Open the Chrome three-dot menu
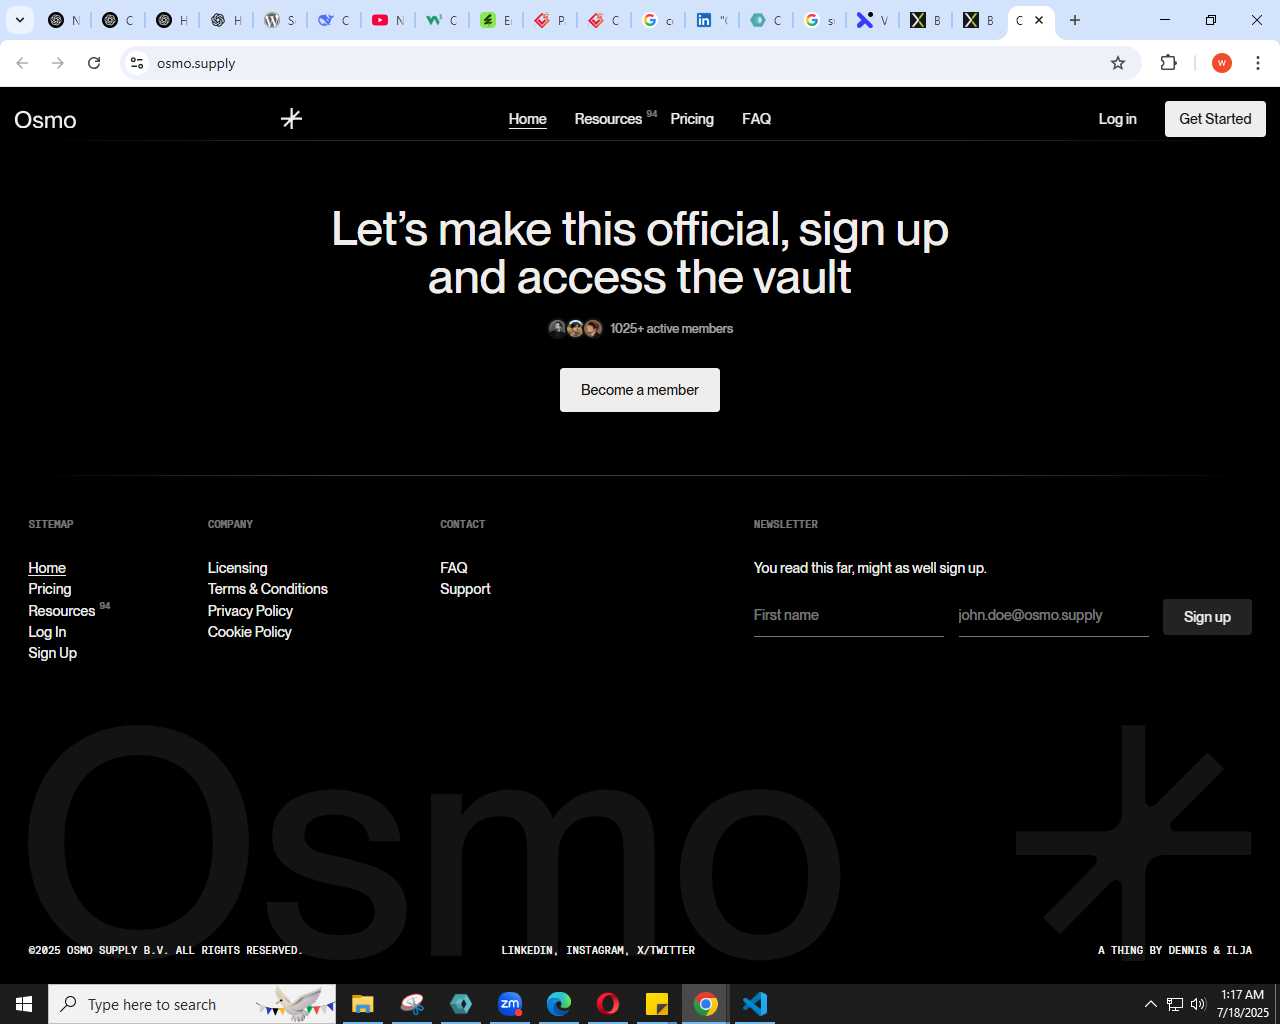This screenshot has height=1024, width=1280. 1258,63
